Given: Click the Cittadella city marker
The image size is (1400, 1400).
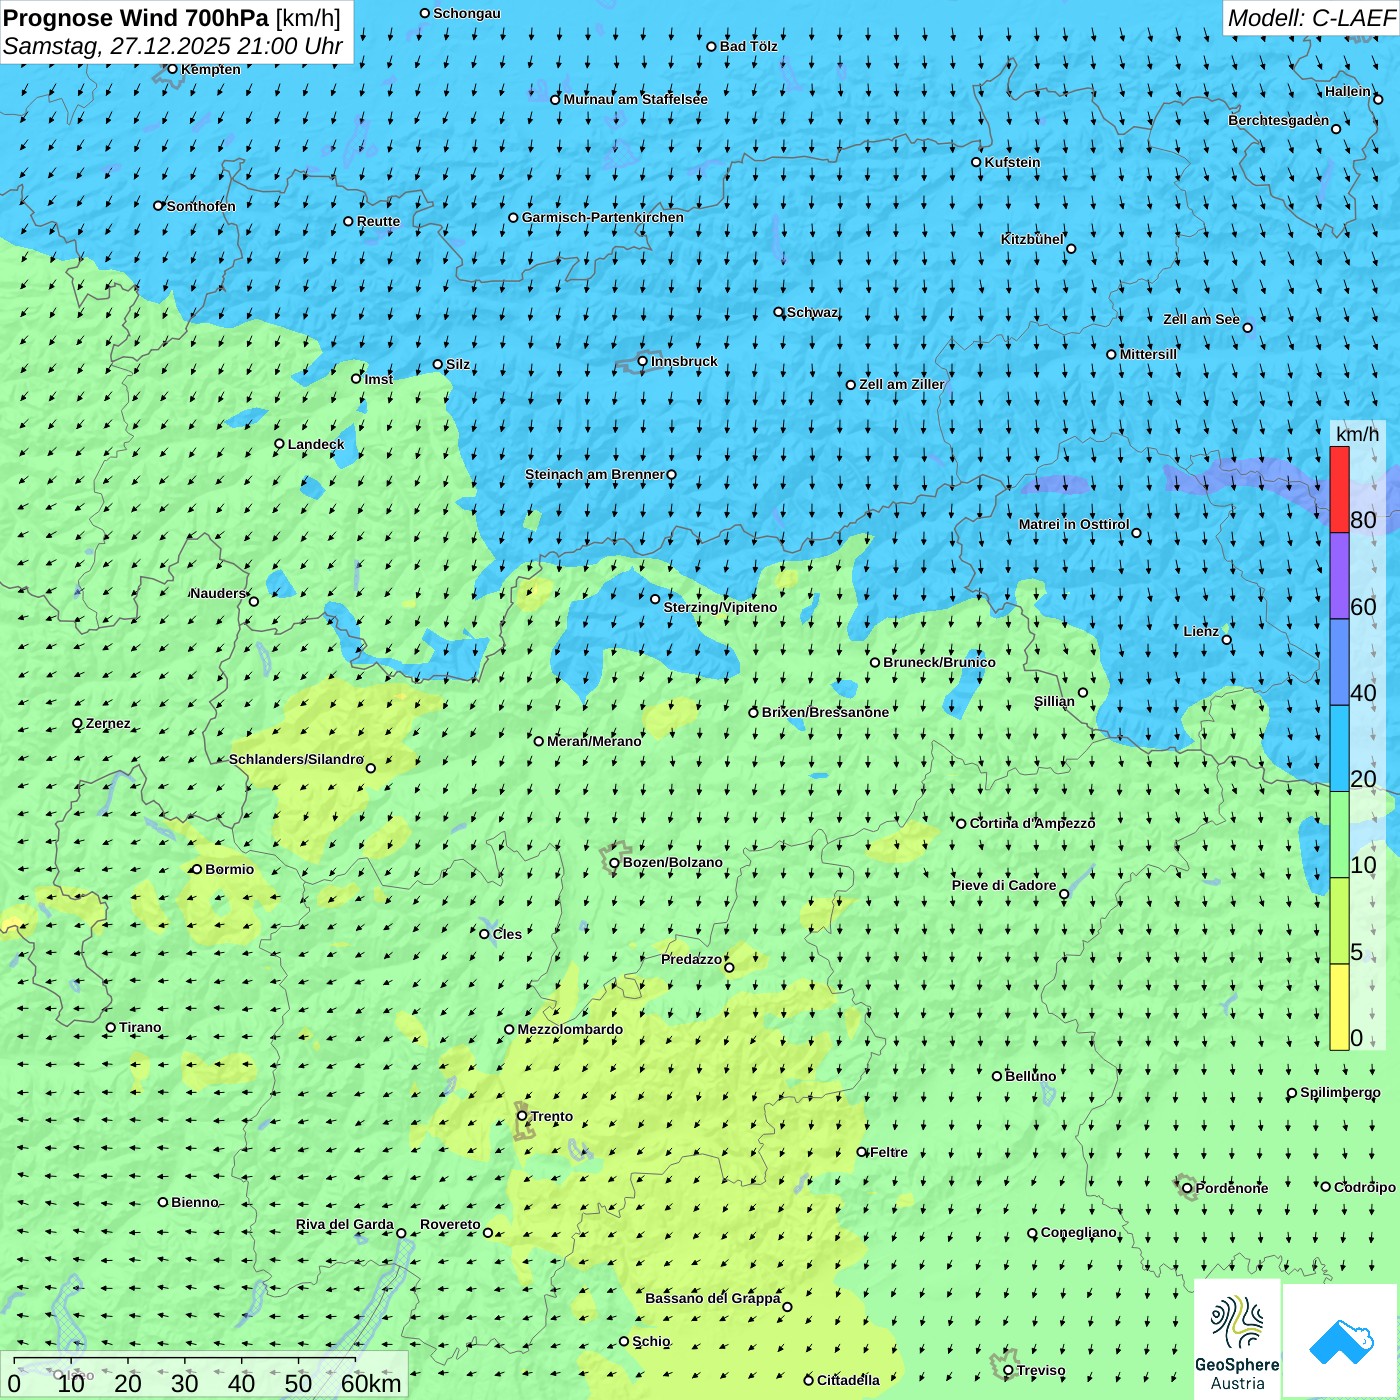Looking at the screenshot, I should [x=809, y=1381].
